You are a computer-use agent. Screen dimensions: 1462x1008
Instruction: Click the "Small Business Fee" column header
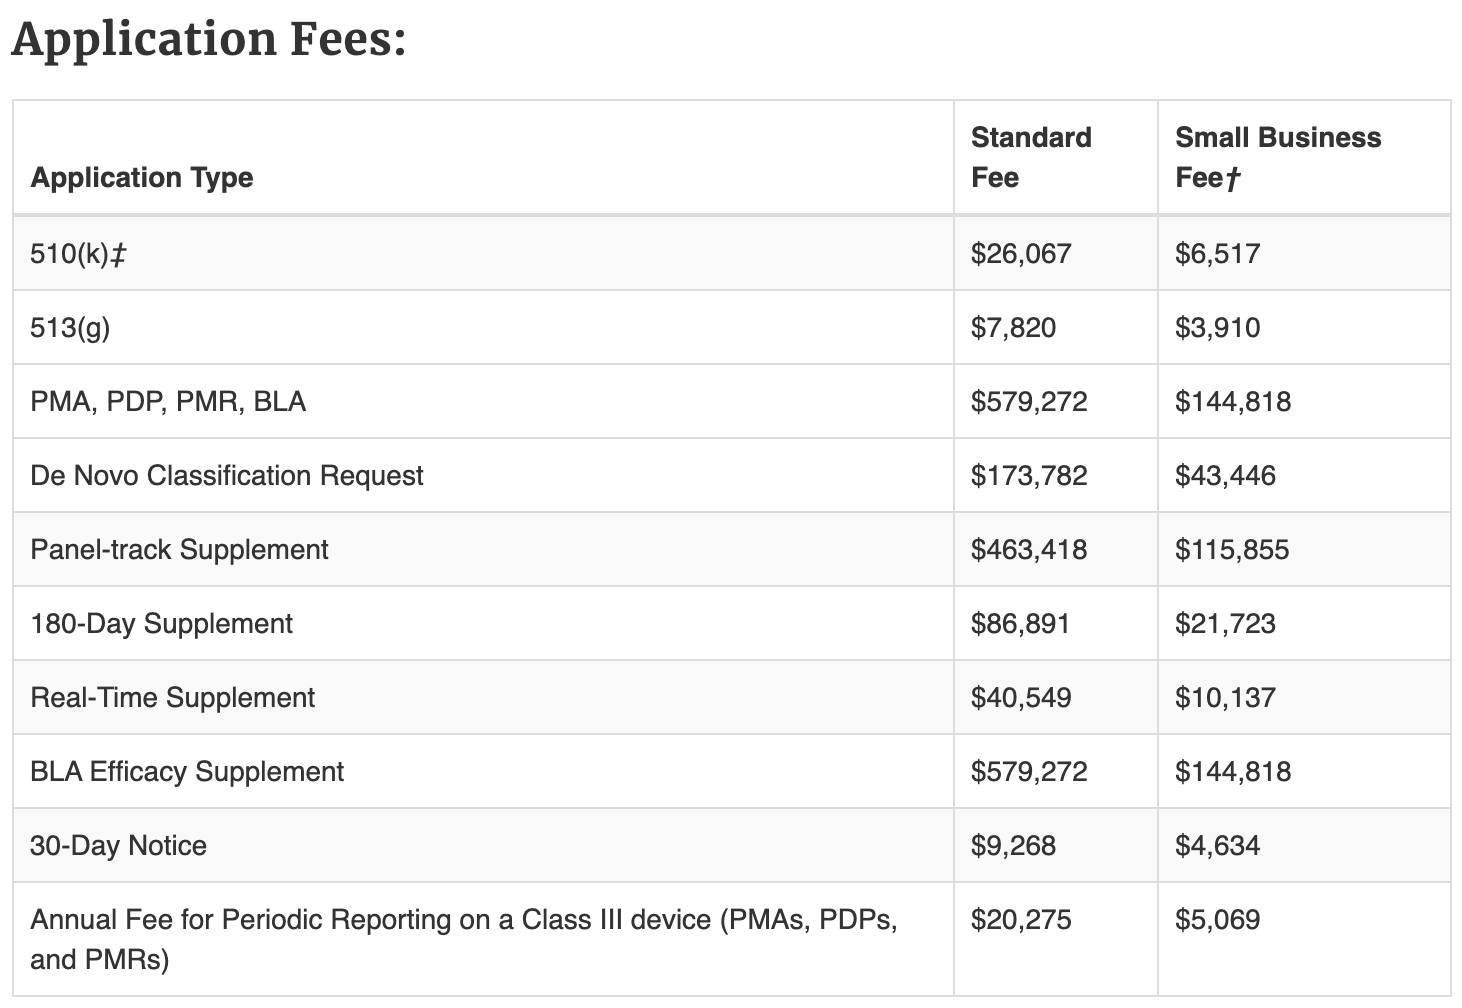(x=1277, y=157)
